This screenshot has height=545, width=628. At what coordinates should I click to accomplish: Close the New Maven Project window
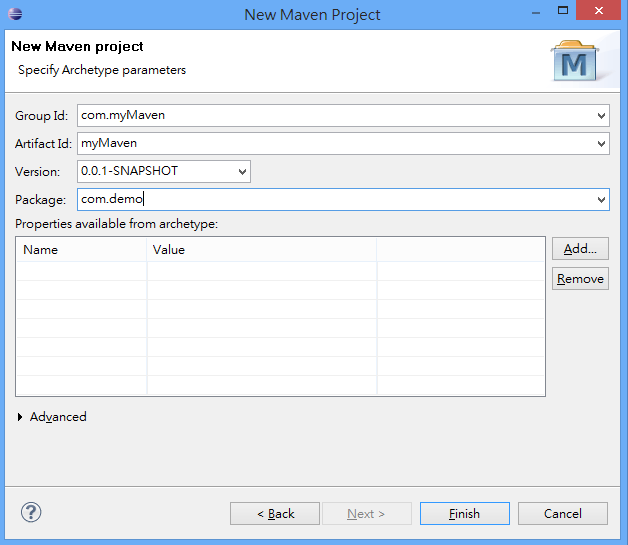597,12
